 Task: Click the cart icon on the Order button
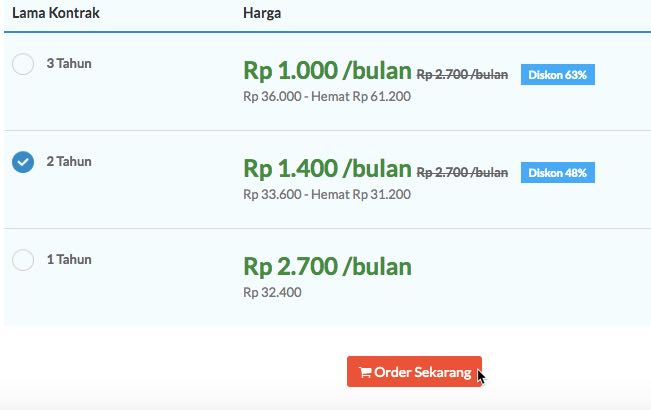point(365,373)
